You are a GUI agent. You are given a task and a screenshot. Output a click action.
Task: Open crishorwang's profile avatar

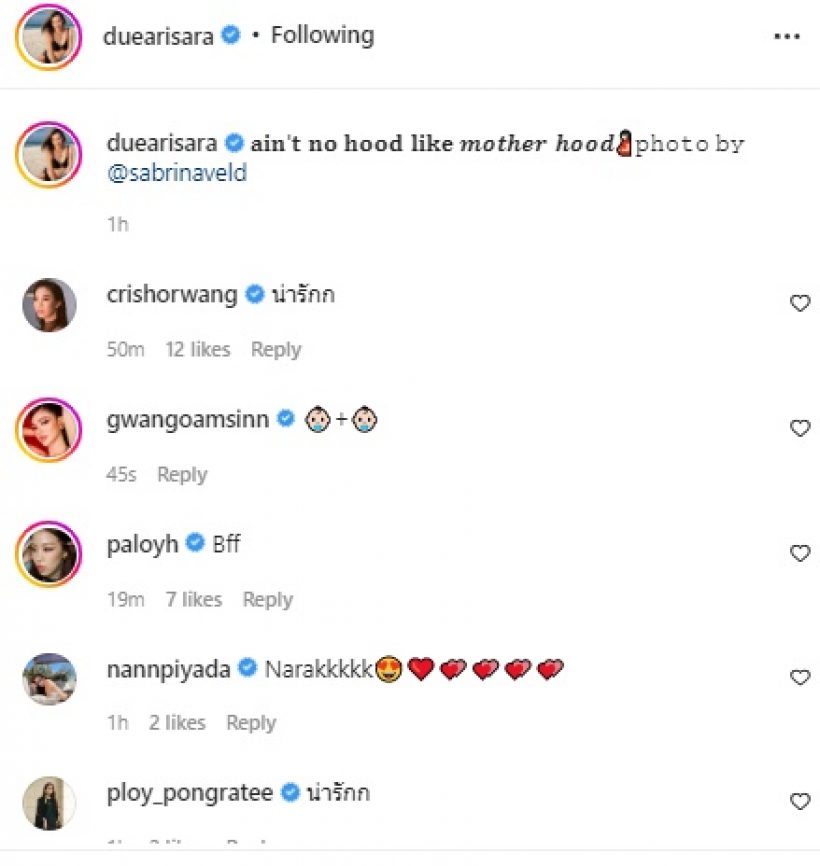pyautogui.click(x=49, y=304)
